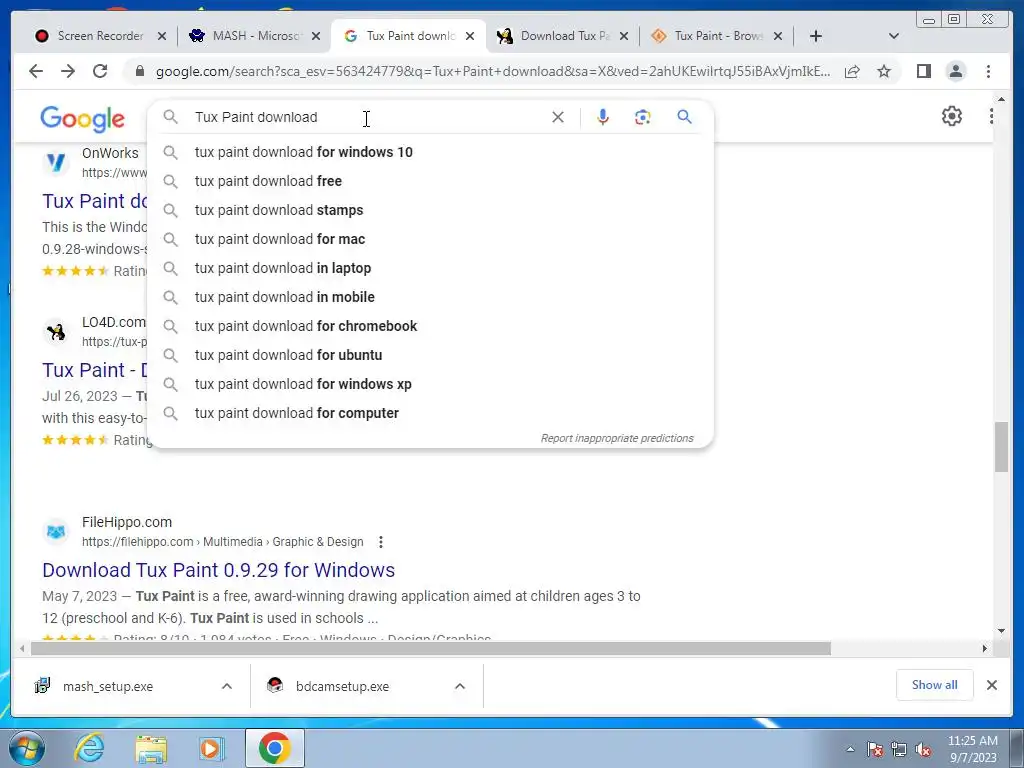Expand options for bdcamsetup.exe download
This screenshot has width=1024, height=768.
460,686
